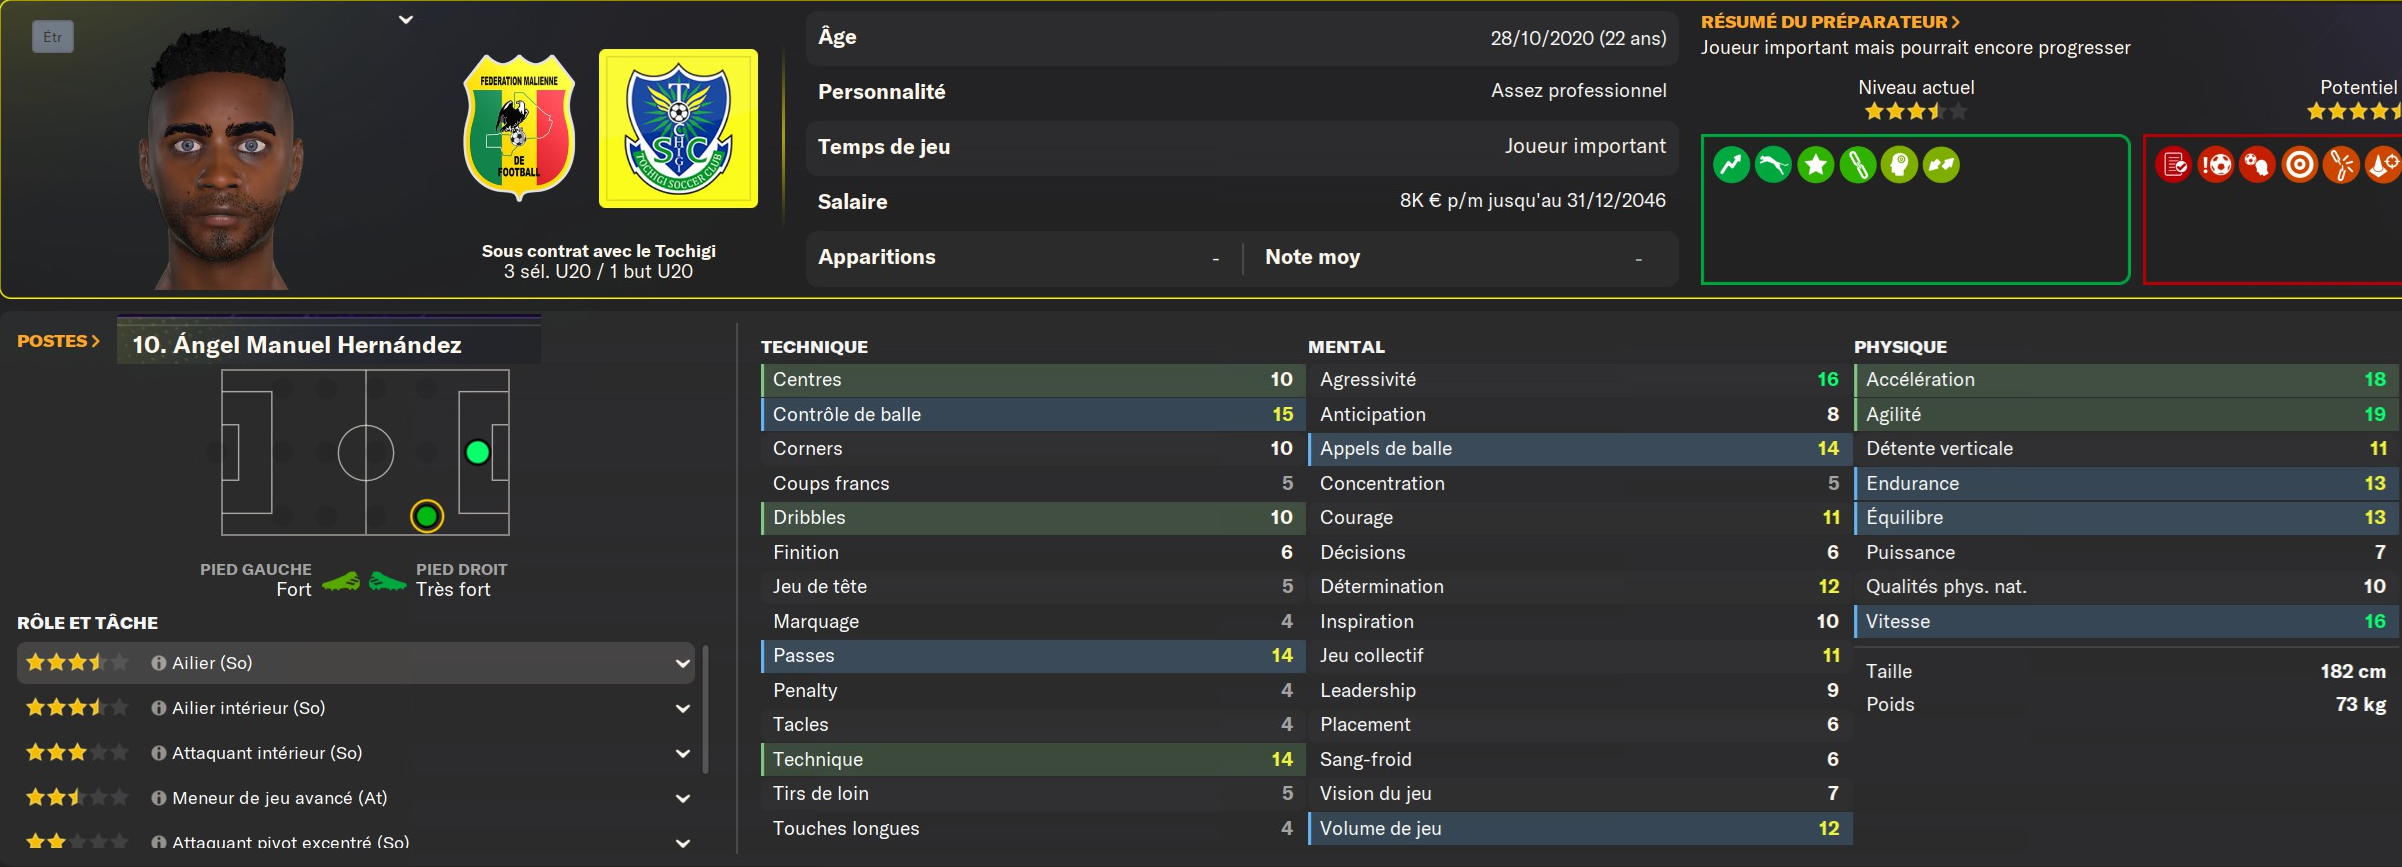The image size is (2402, 867).
Task: Open the POSTES section link
Action: coord(58,341)
